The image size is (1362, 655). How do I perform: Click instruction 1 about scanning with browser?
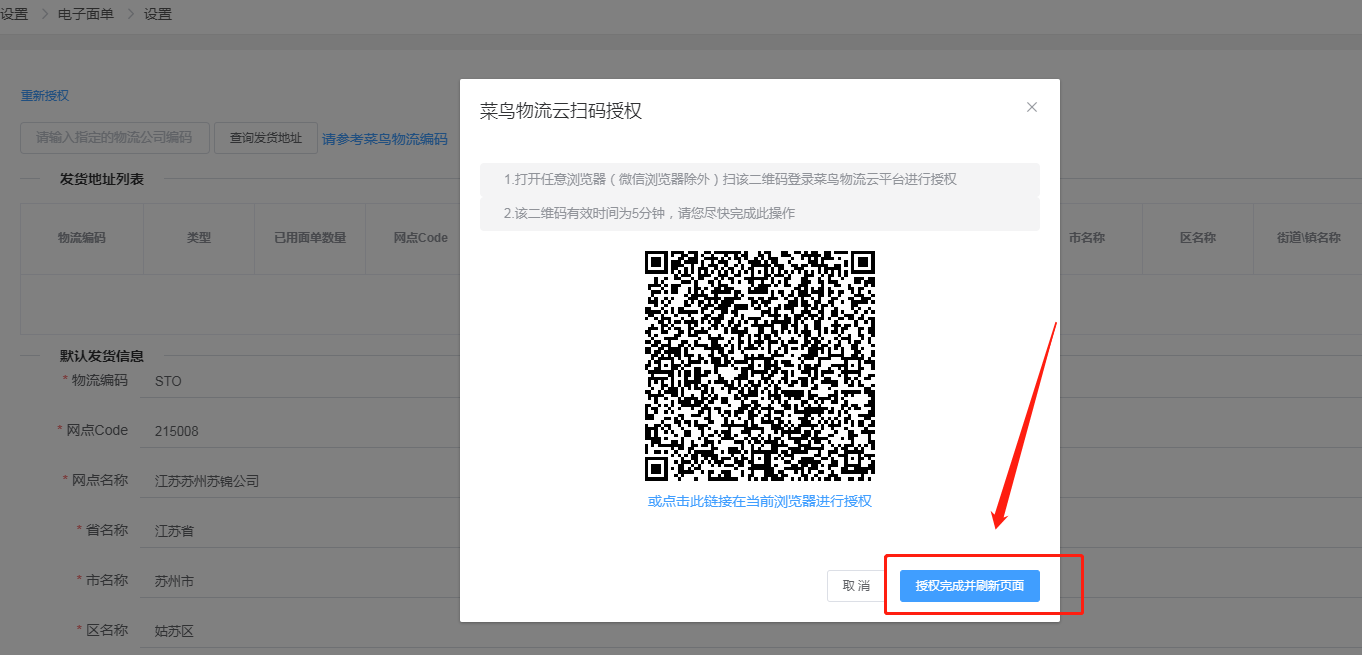click(760, 180)
